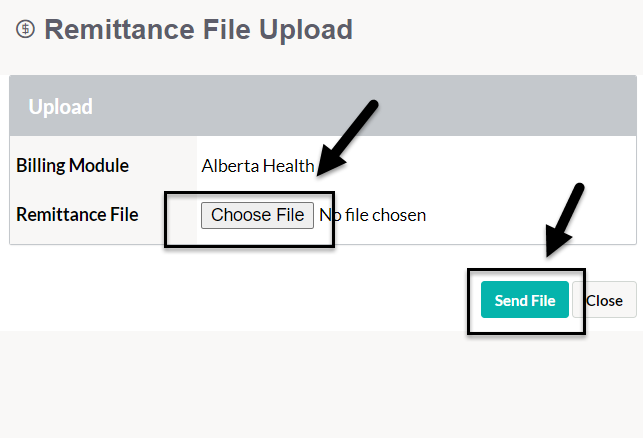Dismiss the upload form using Close
The image size is (643, 438).
604,300
